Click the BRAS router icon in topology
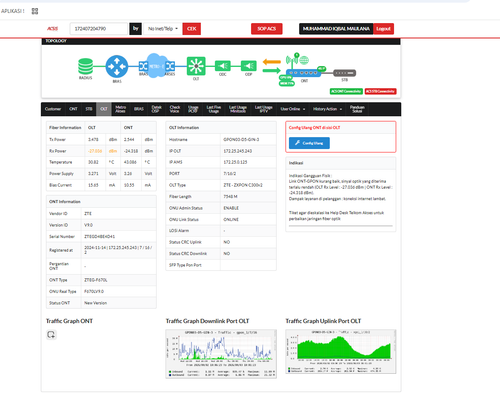This screenshot has height=393, width=500. [x=117, y=66]
